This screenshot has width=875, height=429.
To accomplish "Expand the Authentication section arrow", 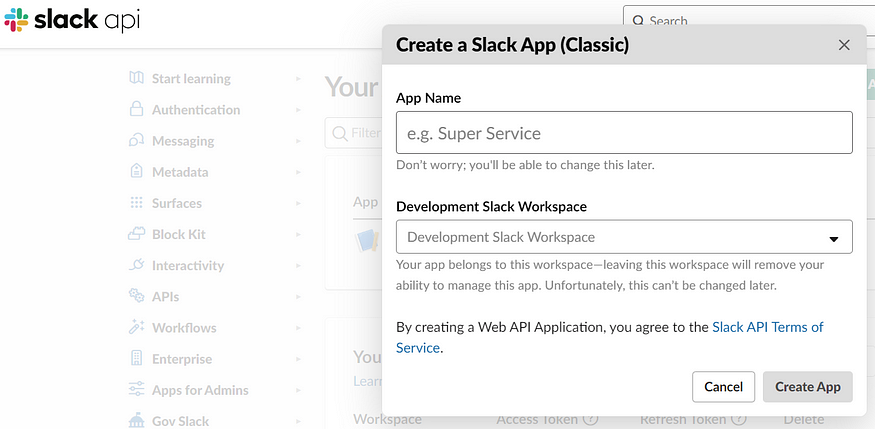I will coord(299,110).
